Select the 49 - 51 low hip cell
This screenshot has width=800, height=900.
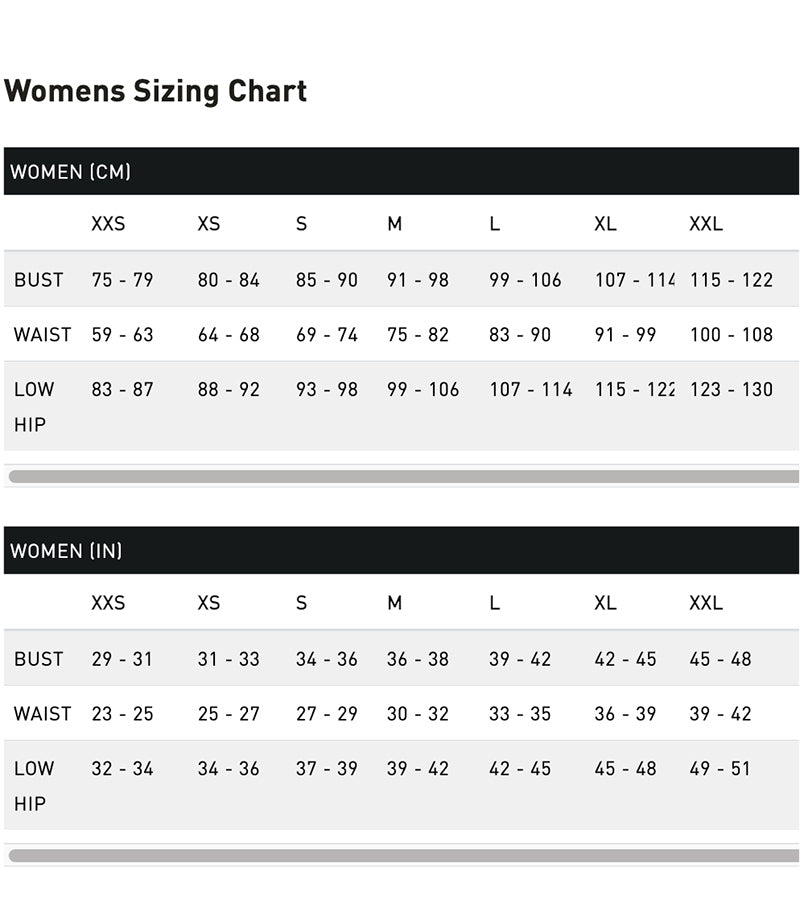coord(720,769)
